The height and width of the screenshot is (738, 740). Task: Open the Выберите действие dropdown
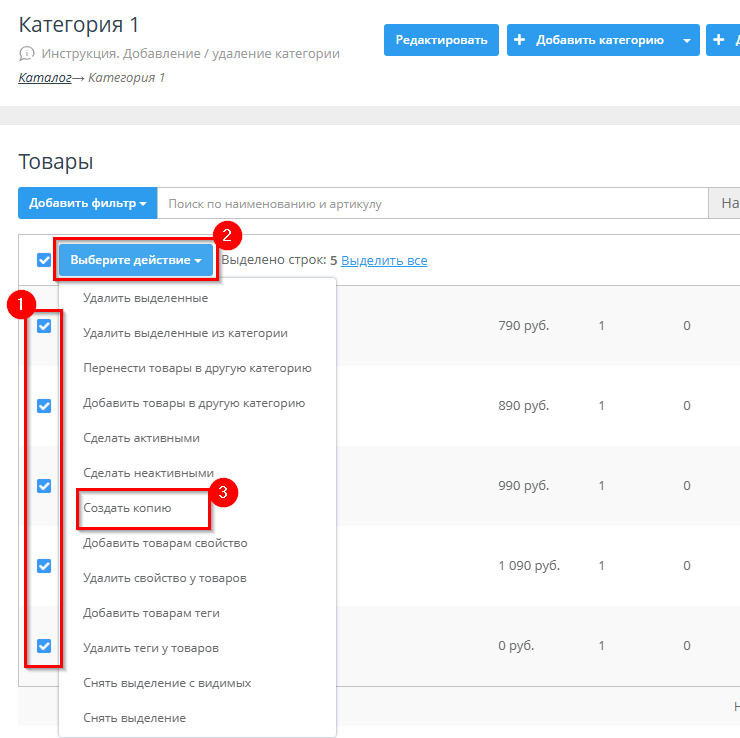tap(136, 260)
